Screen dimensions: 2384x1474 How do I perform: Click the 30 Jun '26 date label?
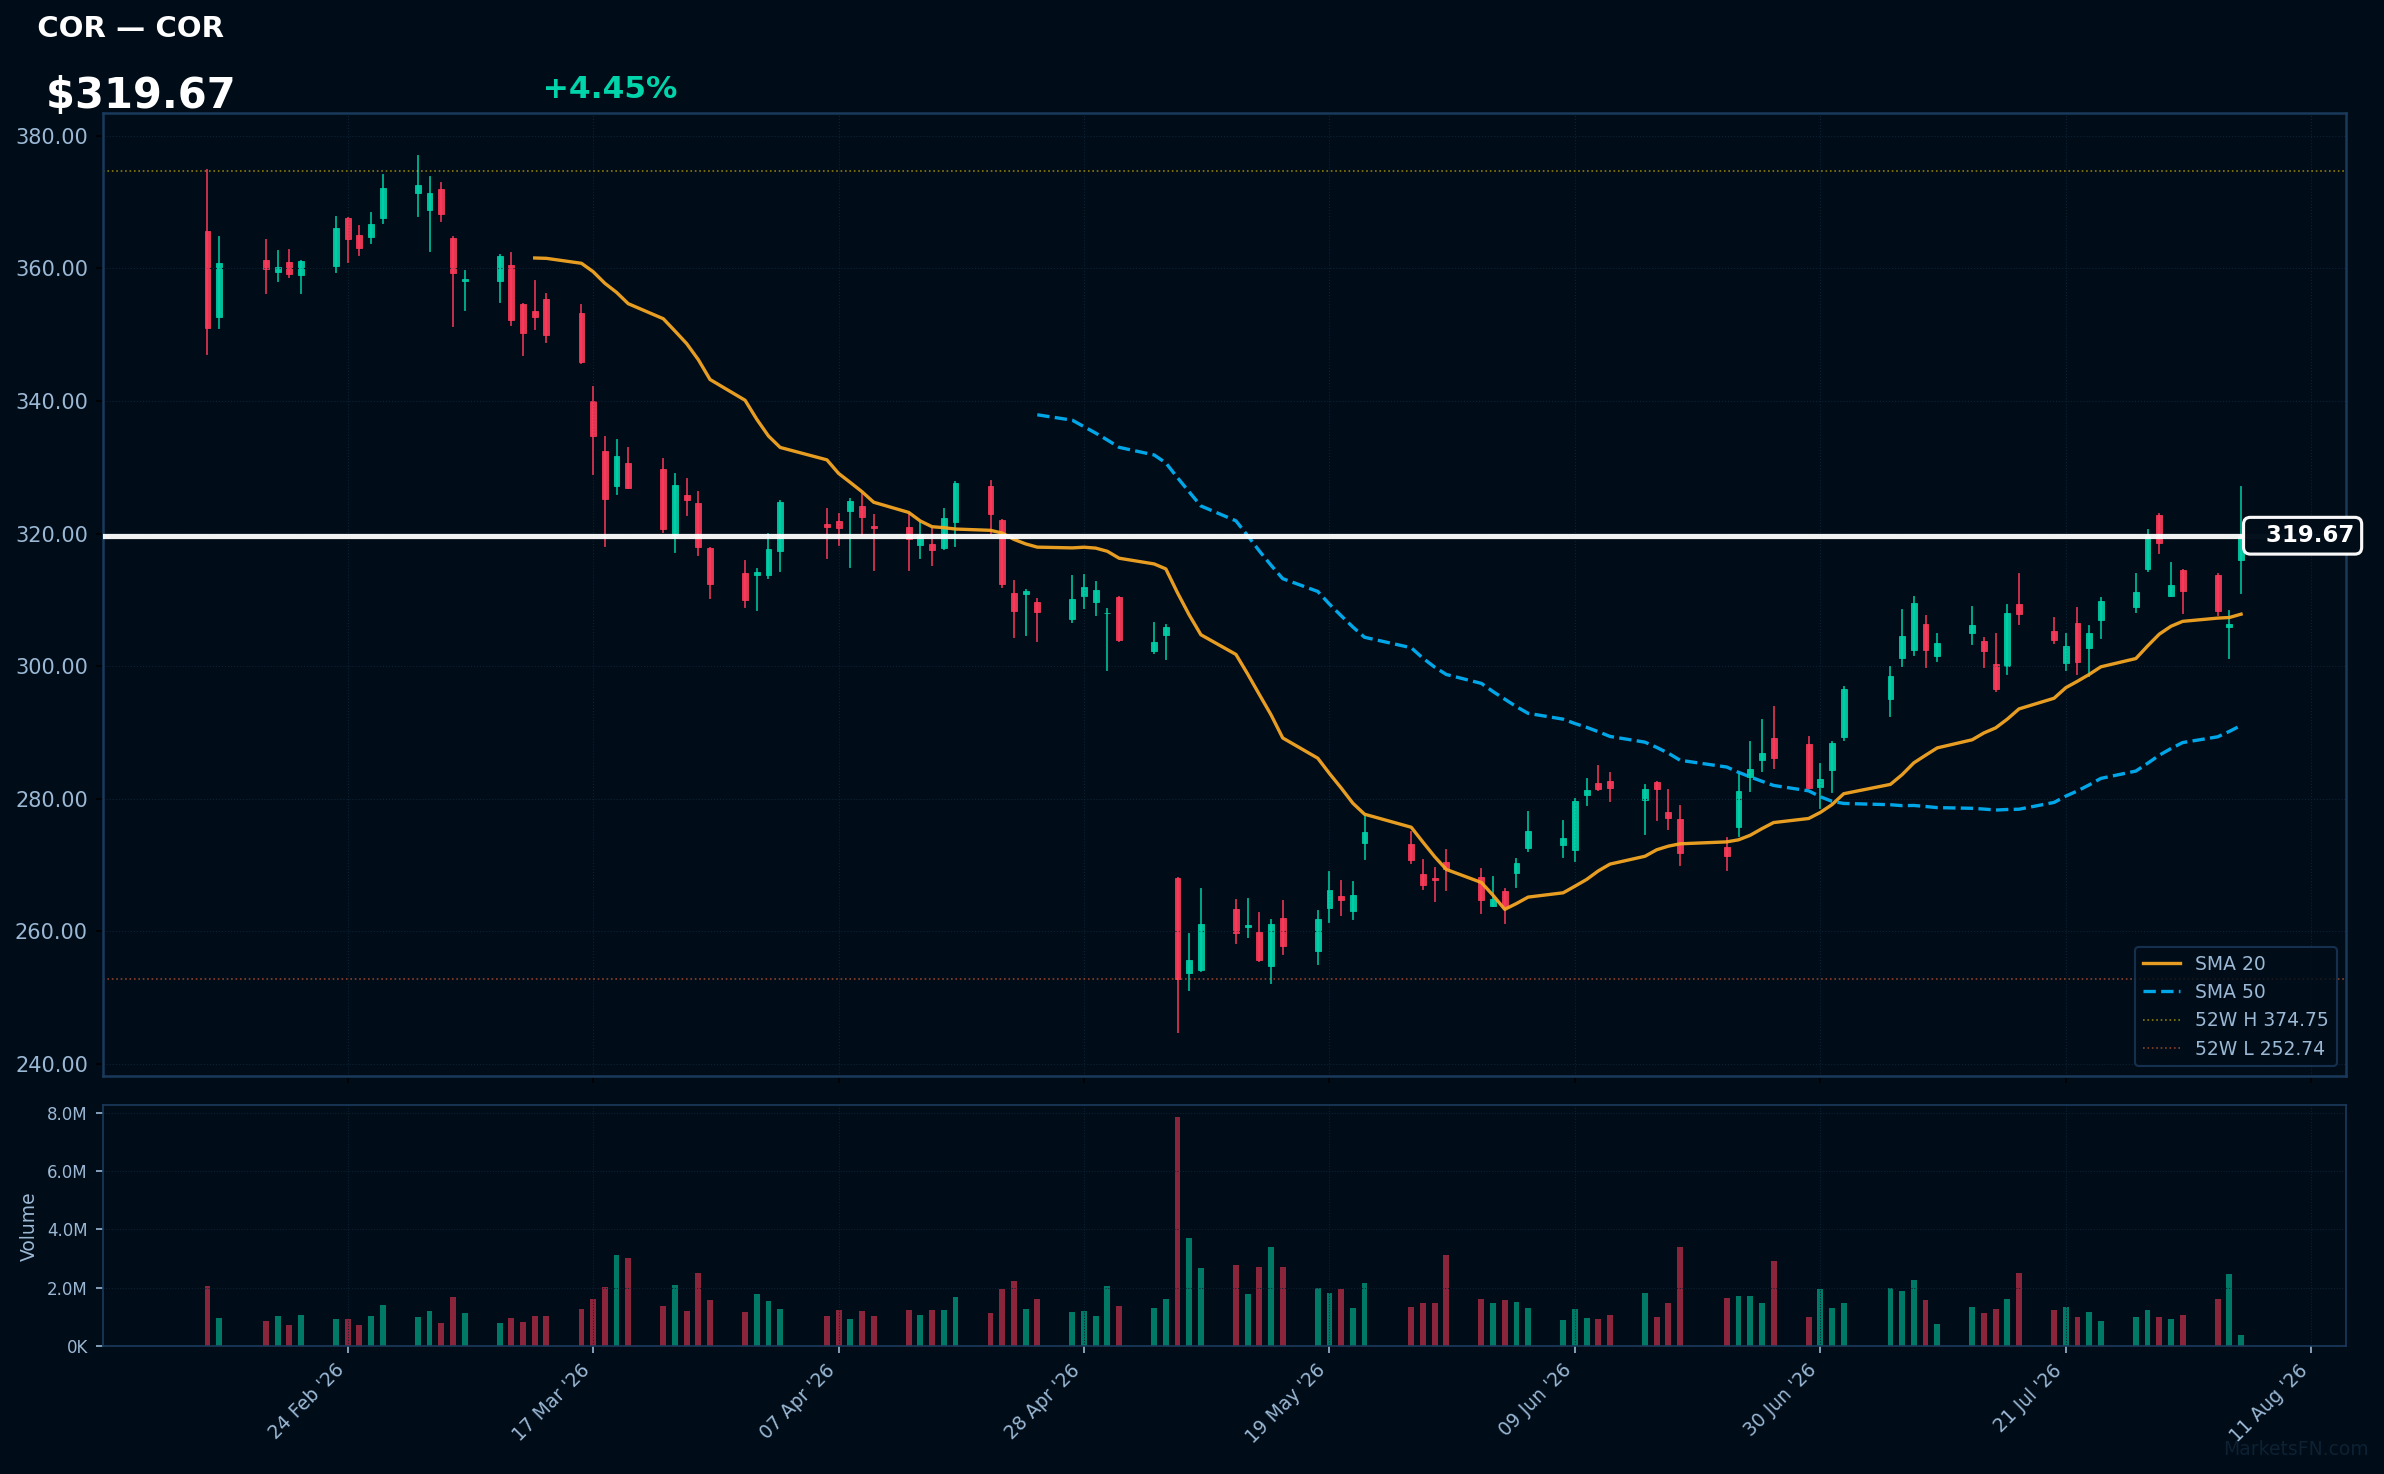(1778, 1401)
